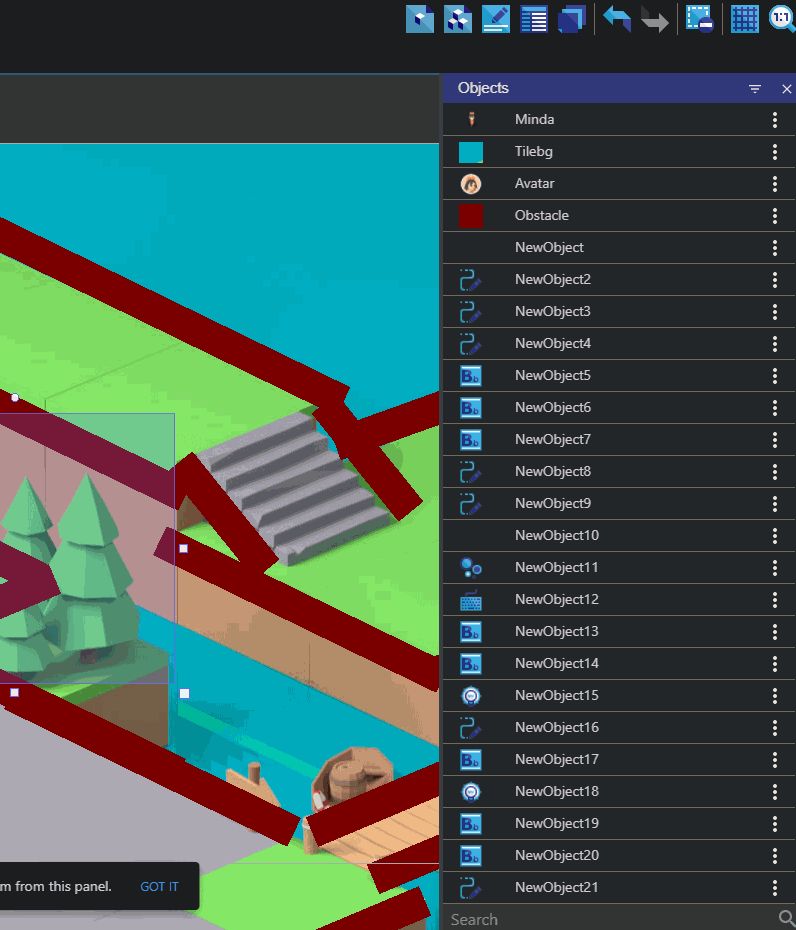Click the bottom-right corner handle of the selection

tap(184, 693)
